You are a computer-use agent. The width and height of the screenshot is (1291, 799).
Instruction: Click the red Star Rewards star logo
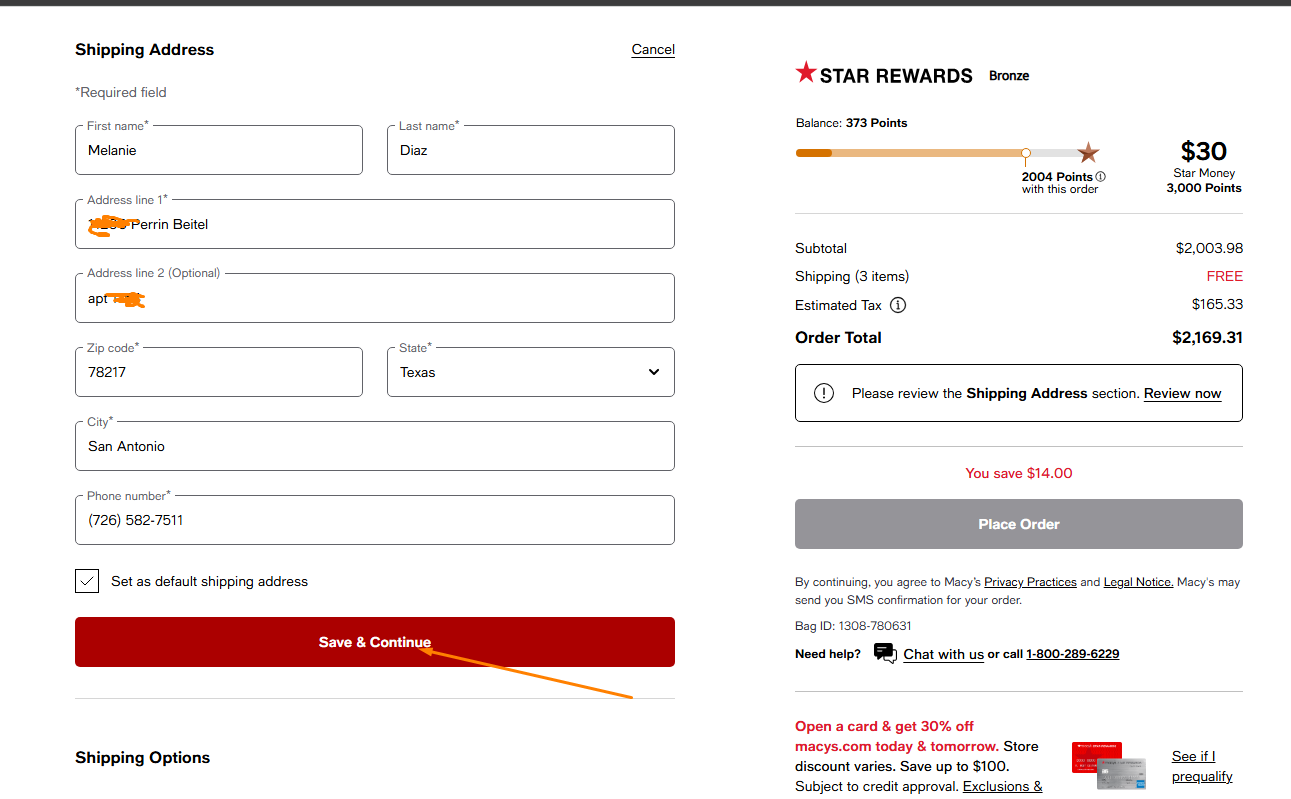pos(805,73)
